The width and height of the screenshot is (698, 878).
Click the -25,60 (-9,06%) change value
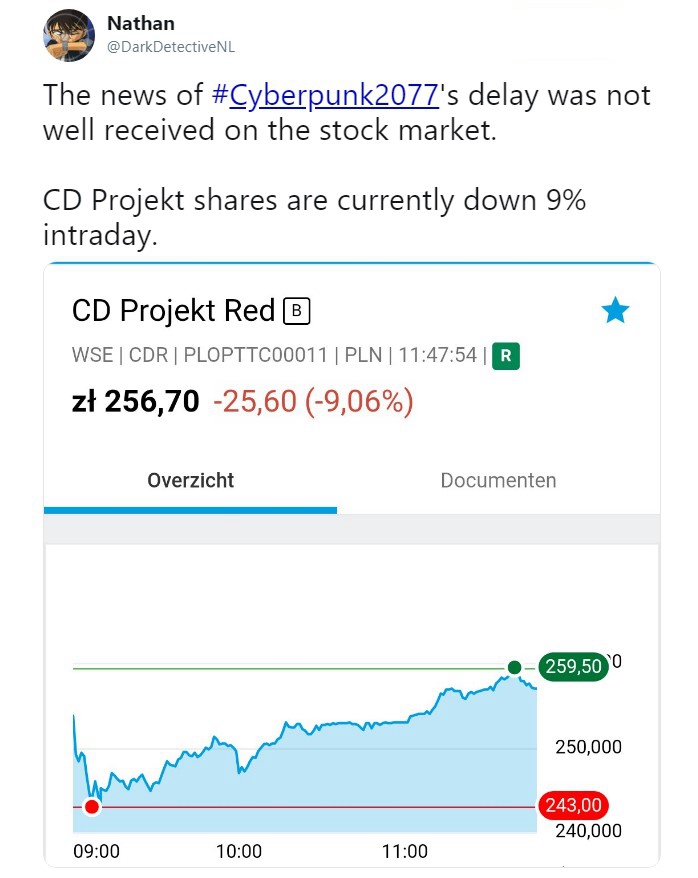[x=313, y=401]
